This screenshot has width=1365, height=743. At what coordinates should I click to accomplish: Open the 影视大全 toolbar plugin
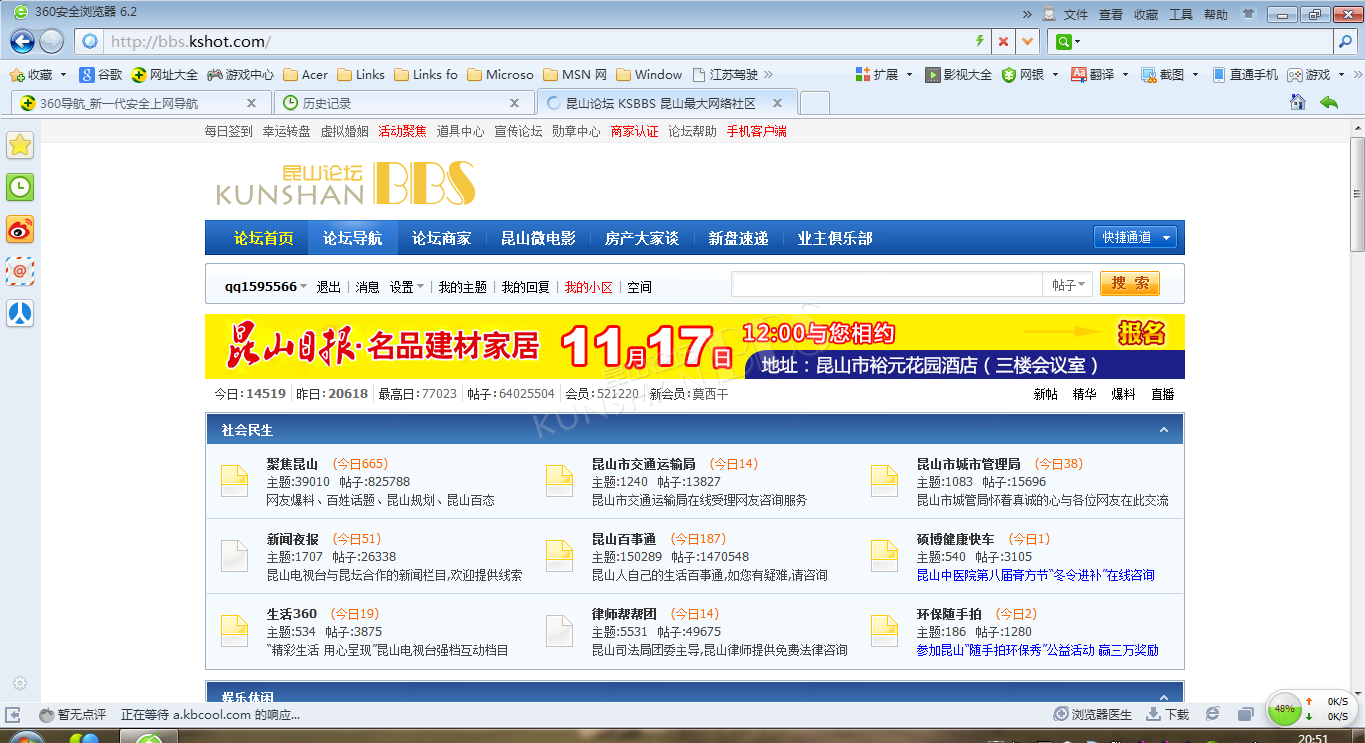[959, 75]
